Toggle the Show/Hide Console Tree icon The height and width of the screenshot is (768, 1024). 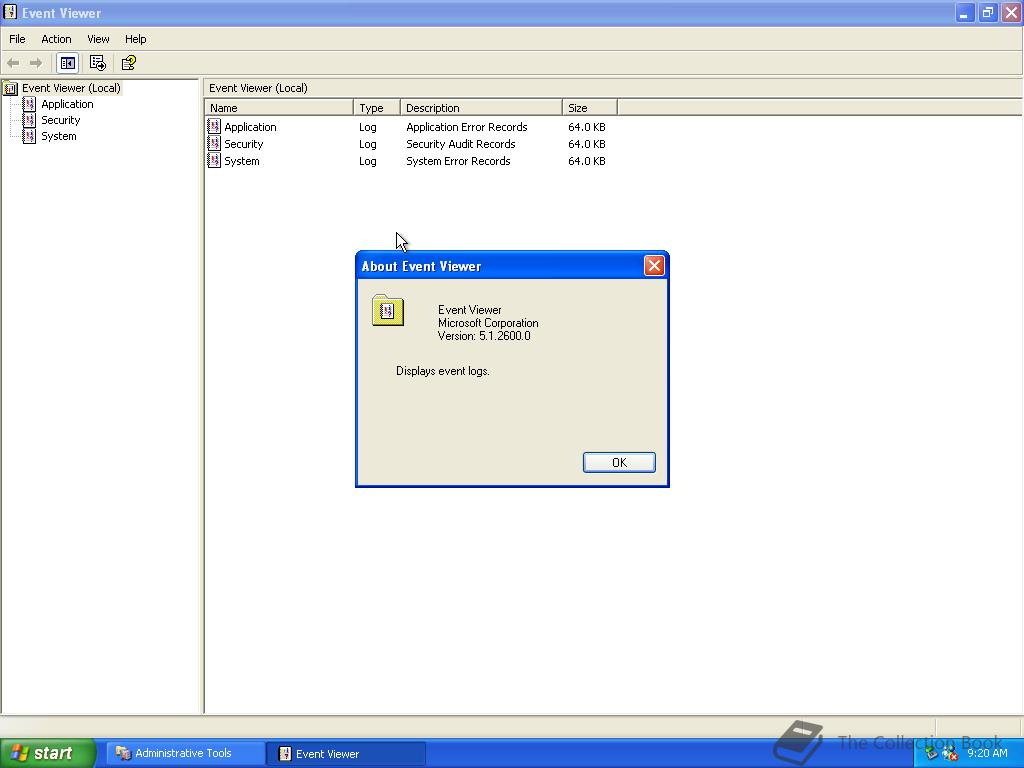pyautogui.click(x=67, y=63)
